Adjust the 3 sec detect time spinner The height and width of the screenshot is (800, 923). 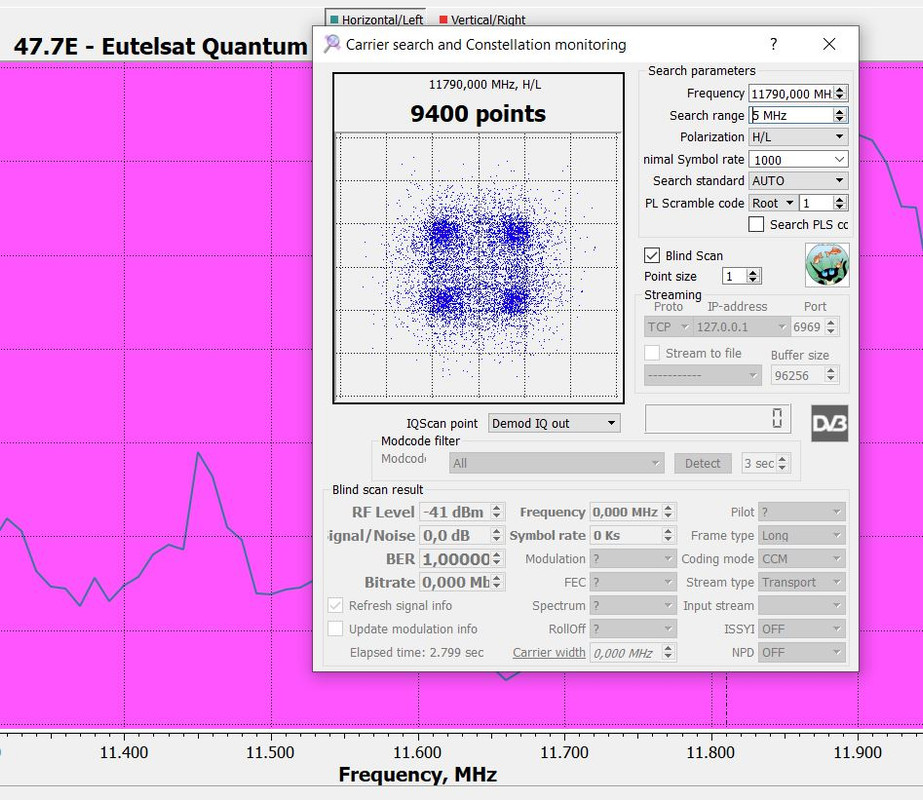coord(782,463)
